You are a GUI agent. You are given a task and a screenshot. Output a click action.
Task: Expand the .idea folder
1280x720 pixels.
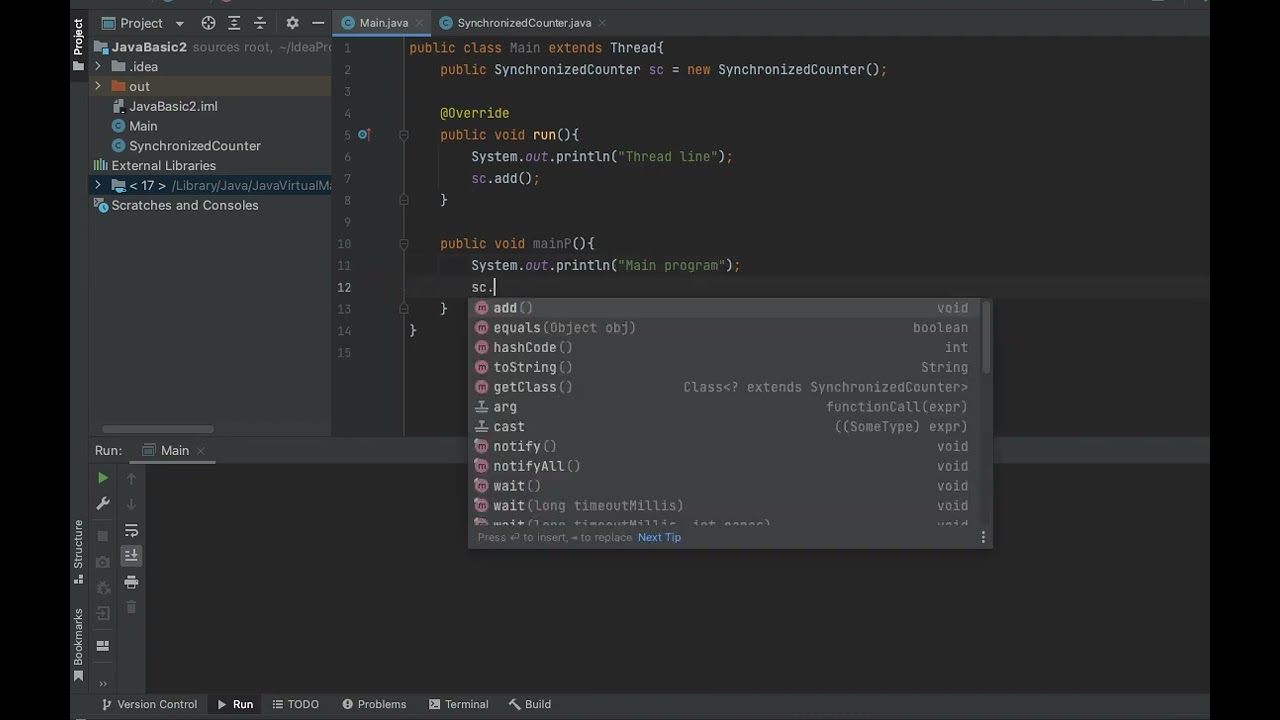98,67
